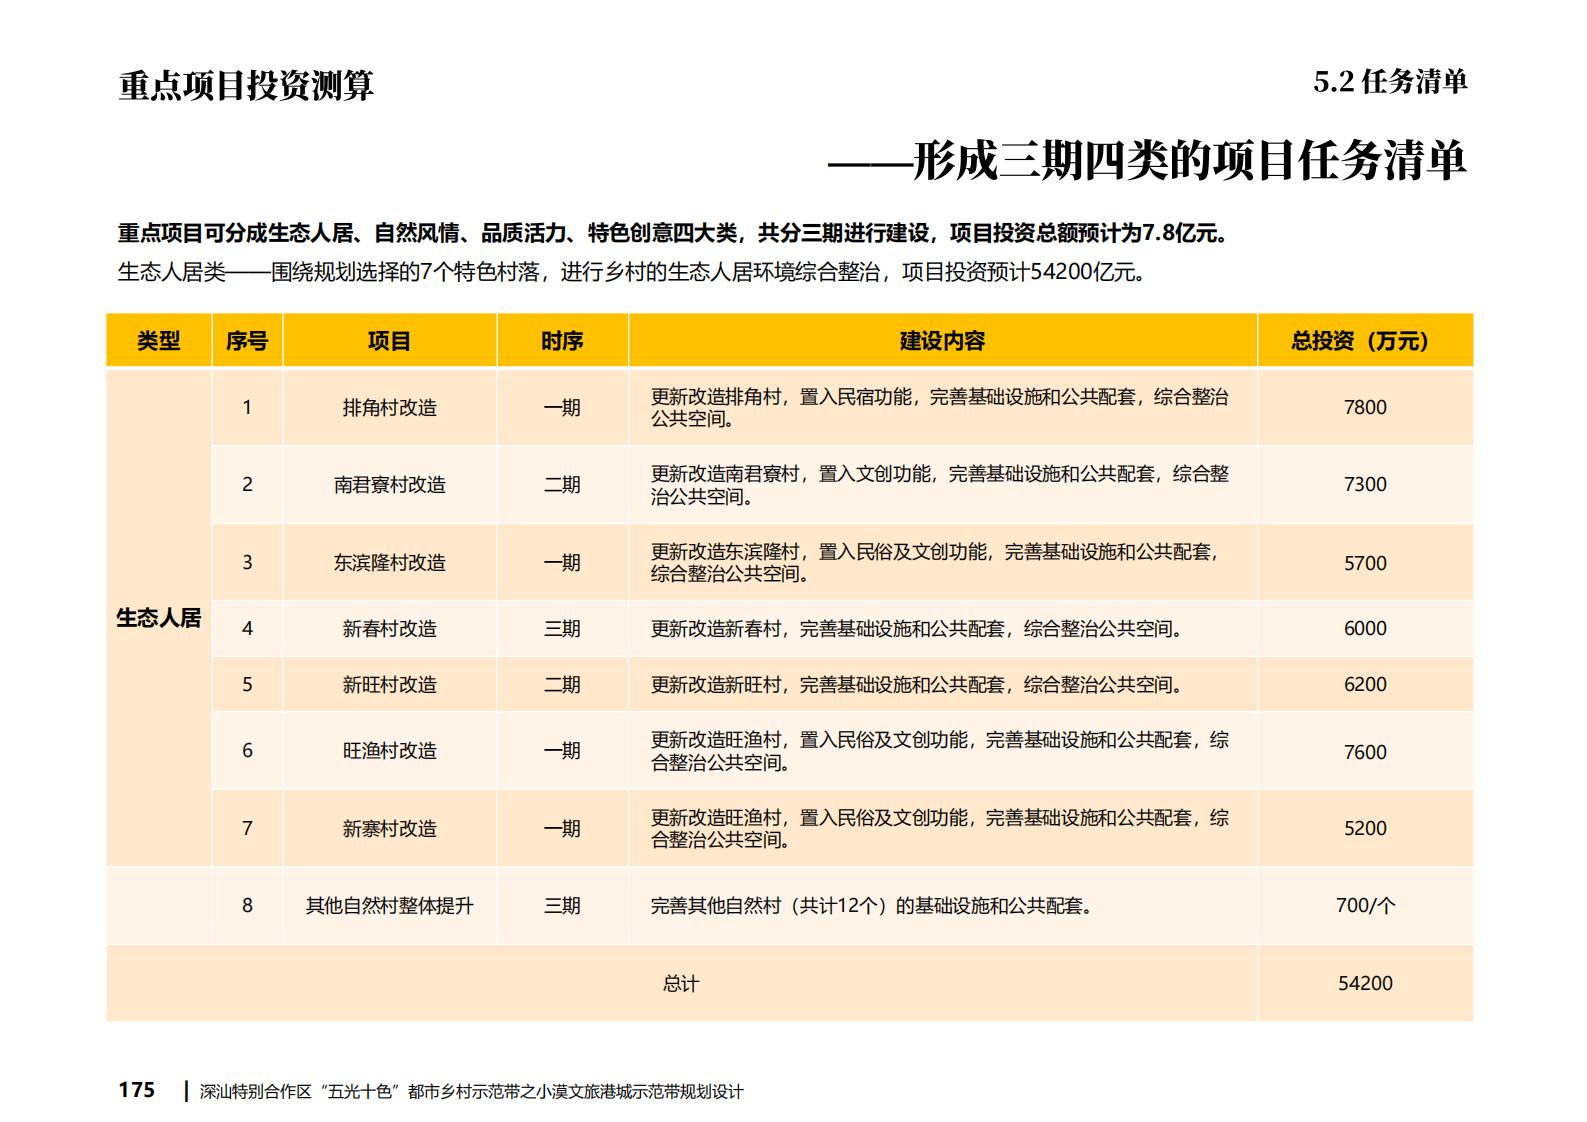The height and width of the screenshot is (1122, 1587).
Task: Click the project cell 新旺村改造
Action: (x=389, y=685)
